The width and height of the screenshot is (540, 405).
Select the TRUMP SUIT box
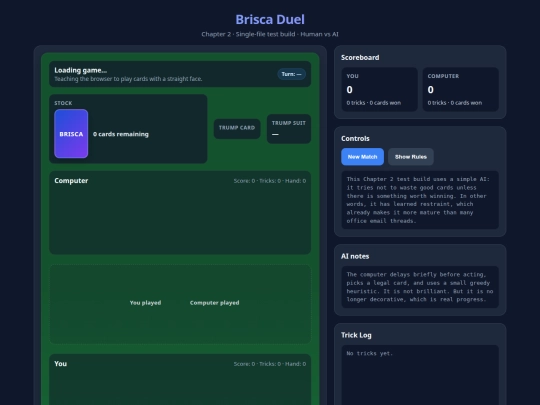click(x=289, y=129)
